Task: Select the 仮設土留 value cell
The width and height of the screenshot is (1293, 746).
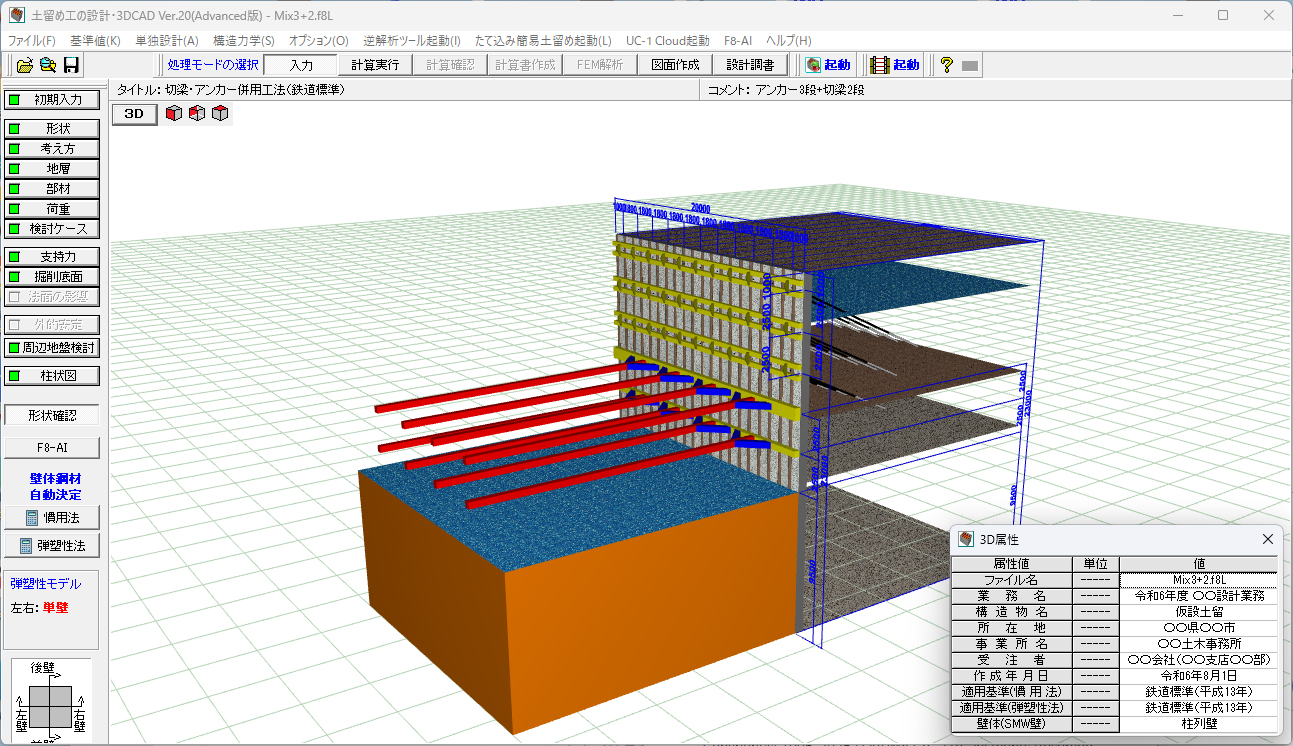Action: (1199, 612)
